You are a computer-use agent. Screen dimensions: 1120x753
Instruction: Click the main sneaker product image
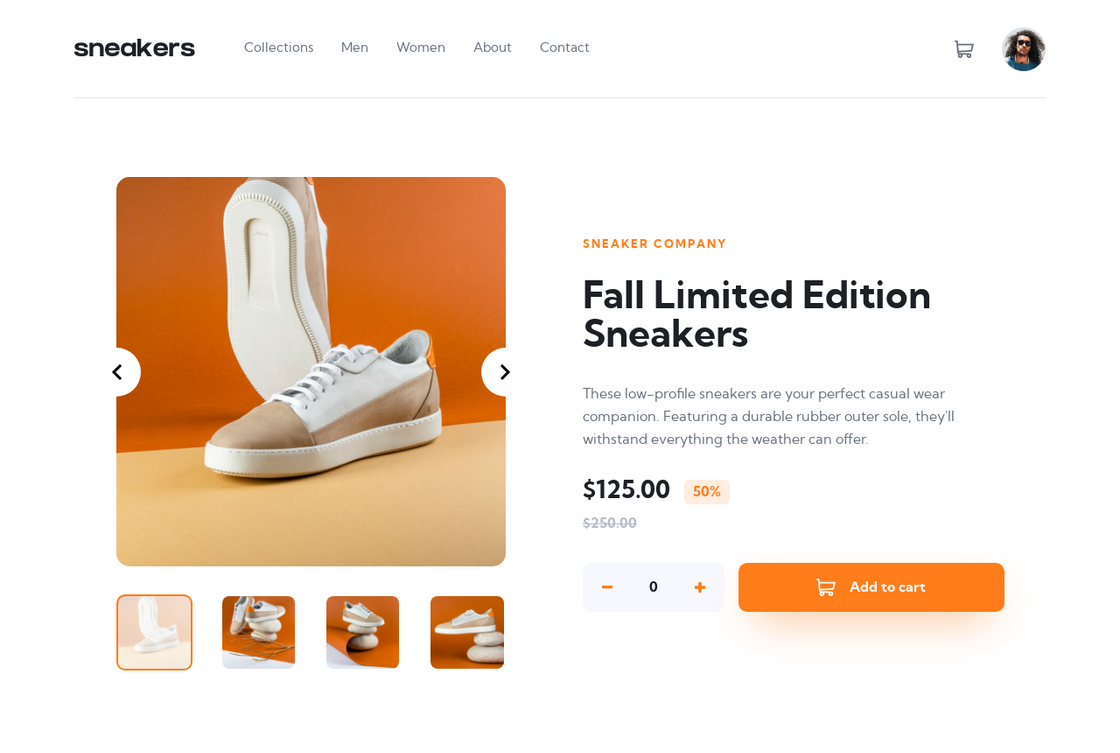(311, 371)
